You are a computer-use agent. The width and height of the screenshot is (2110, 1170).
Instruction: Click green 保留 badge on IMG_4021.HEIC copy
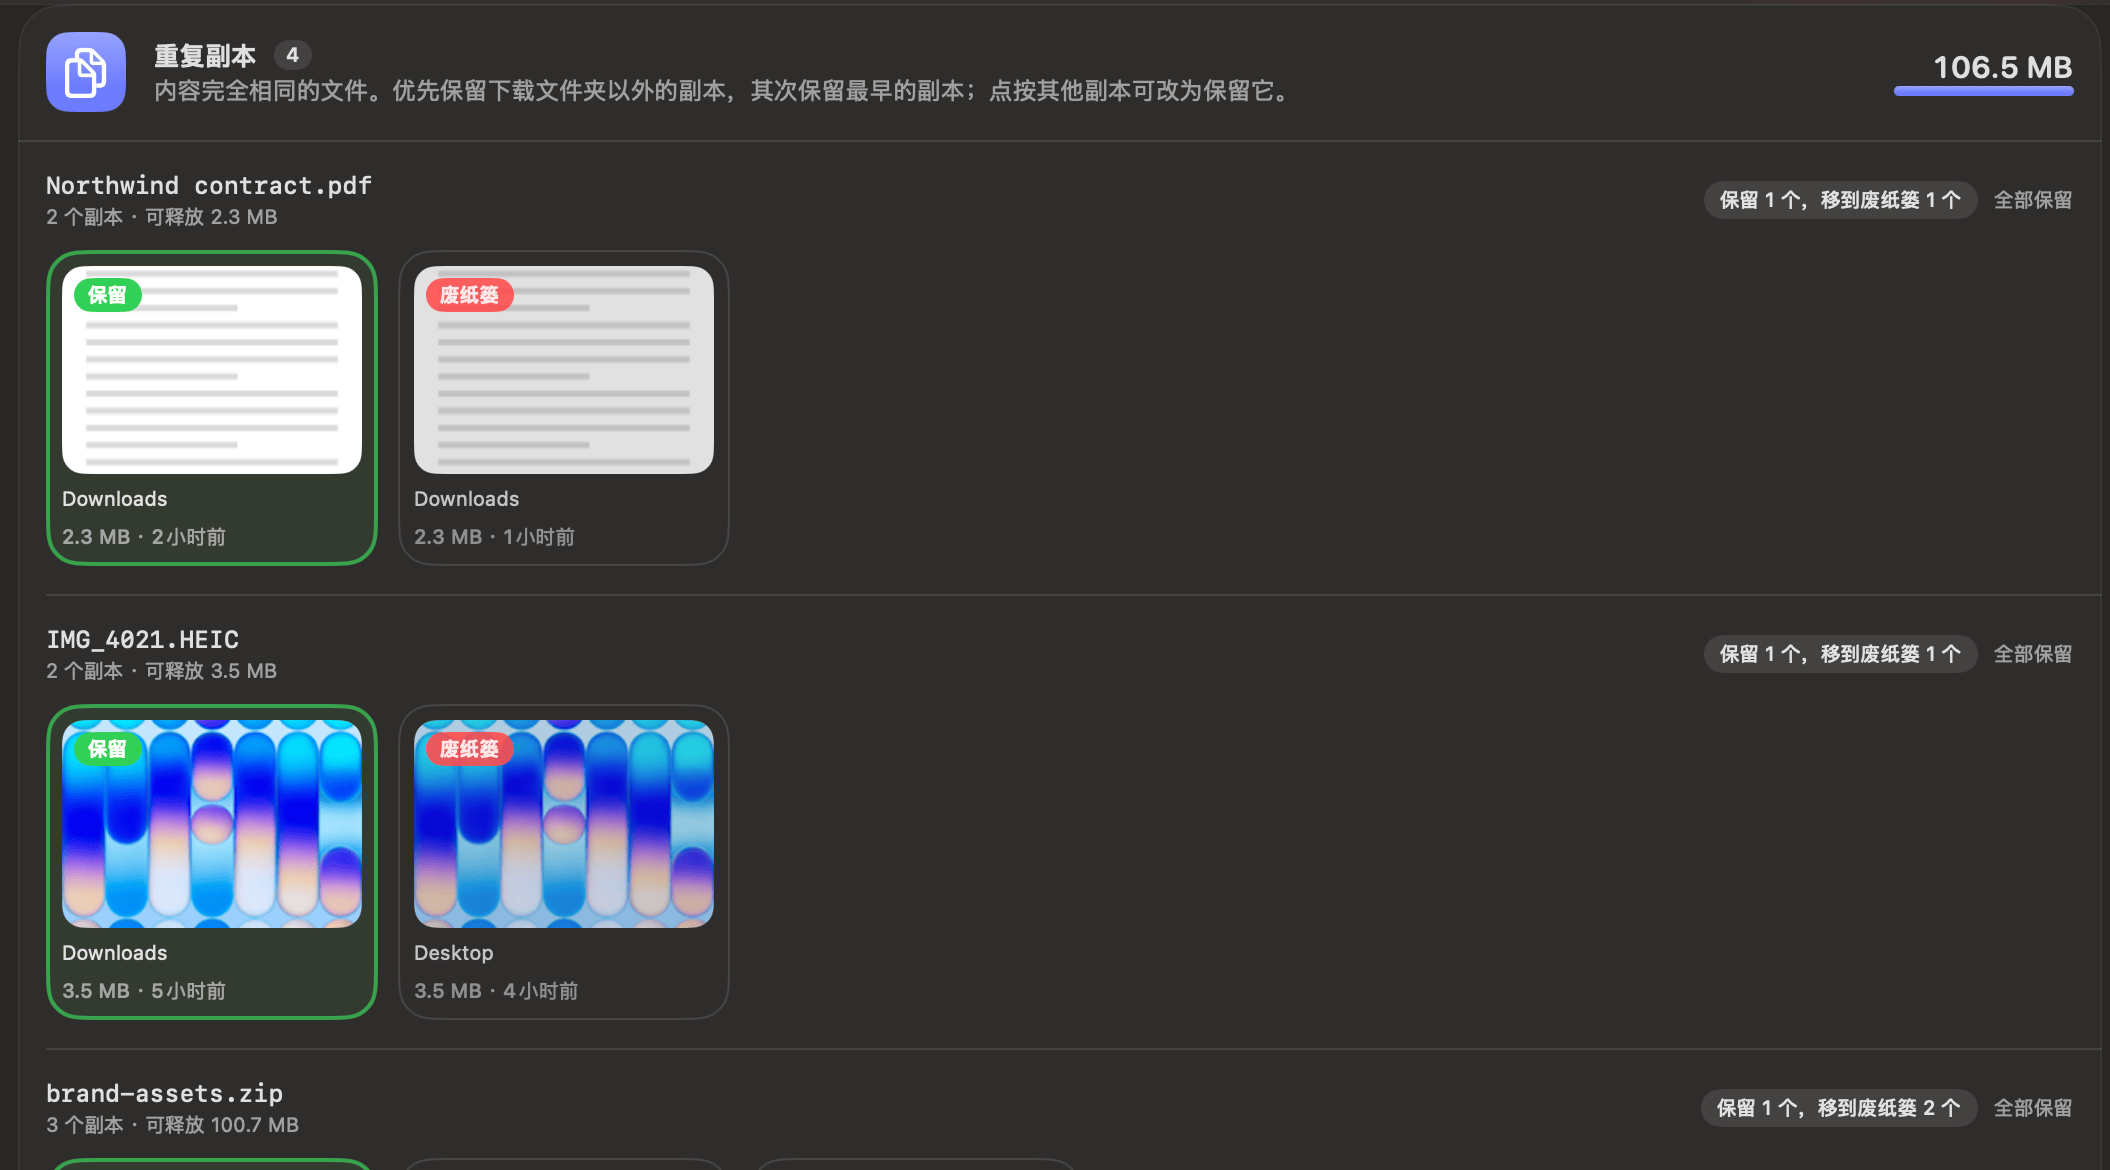(108, 749)
